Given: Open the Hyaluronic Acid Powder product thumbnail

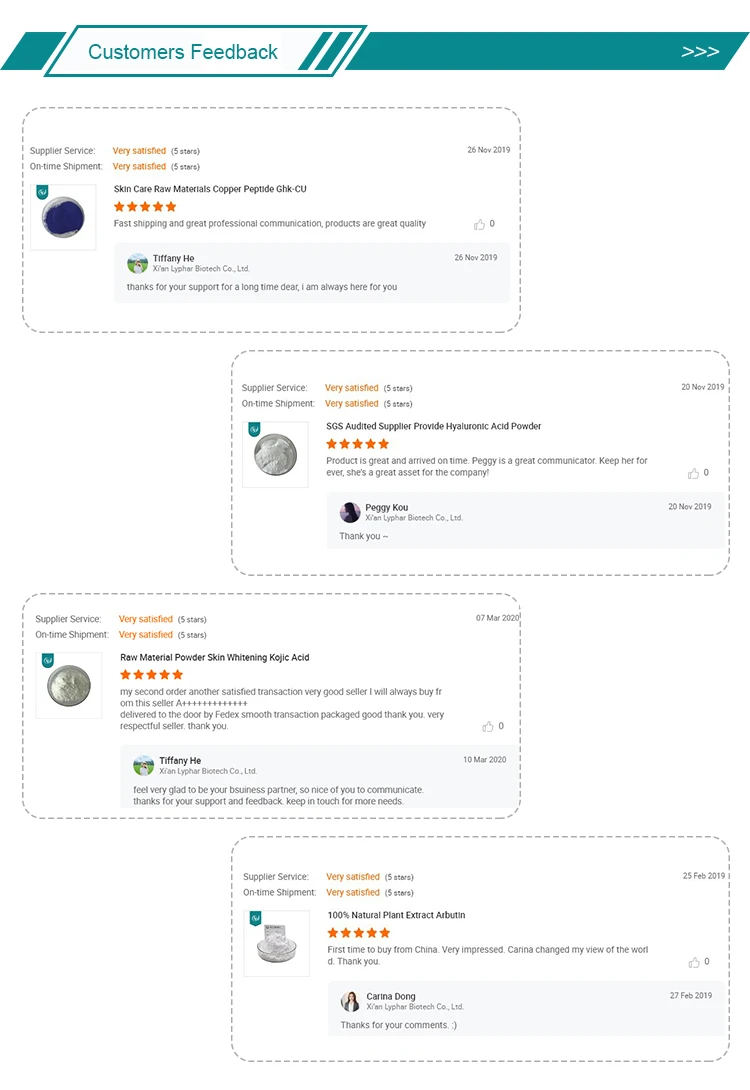Looking at the screenshot, I should pos(275,454).
